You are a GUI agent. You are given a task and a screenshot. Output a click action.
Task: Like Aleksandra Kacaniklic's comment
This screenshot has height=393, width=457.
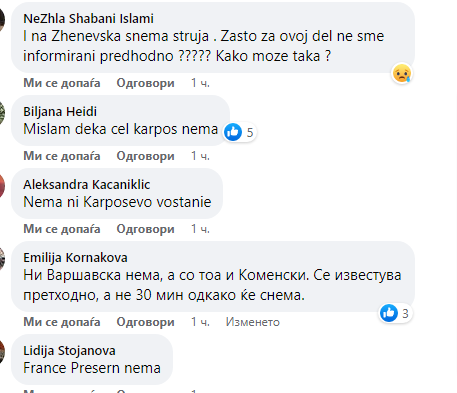pyautogui.click(x=62, y=229)
